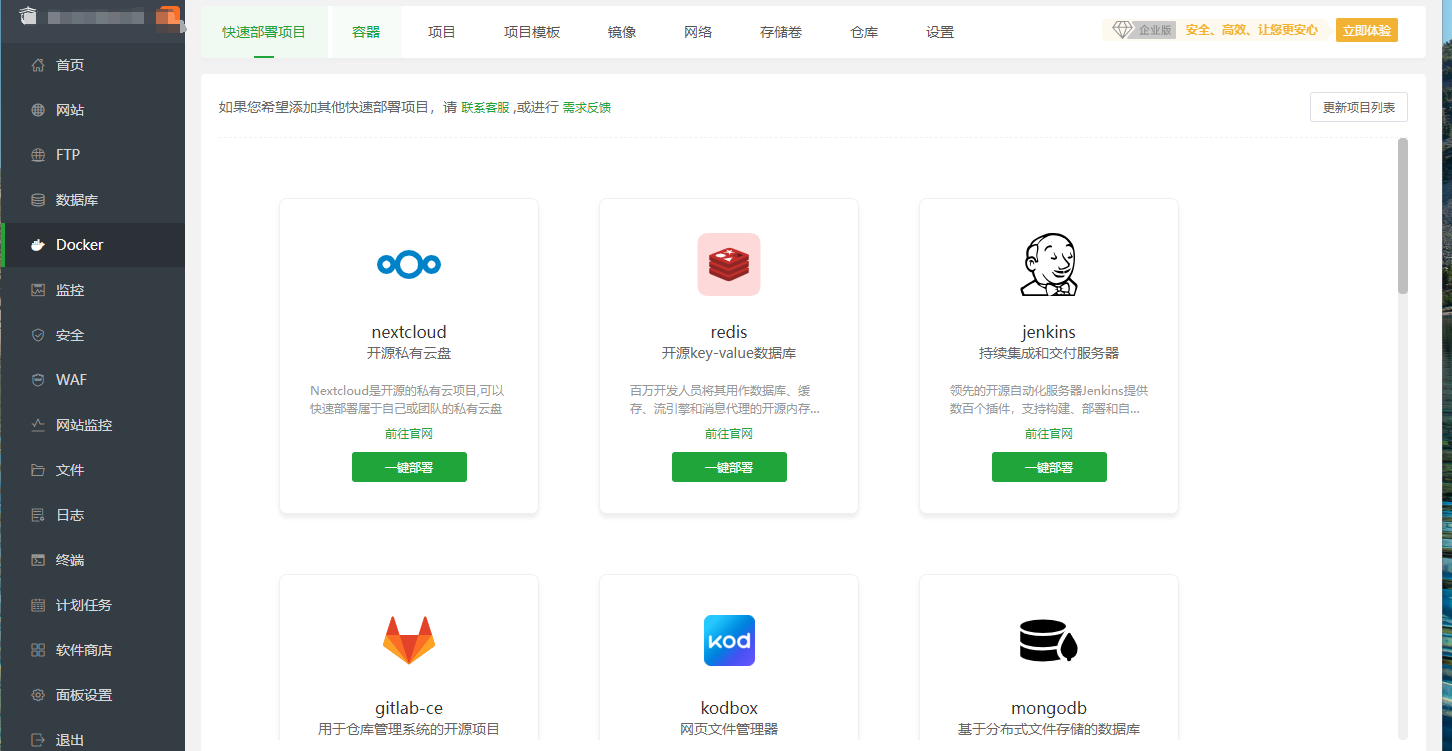Open the 项目 tab

click(x=442, y=32)
